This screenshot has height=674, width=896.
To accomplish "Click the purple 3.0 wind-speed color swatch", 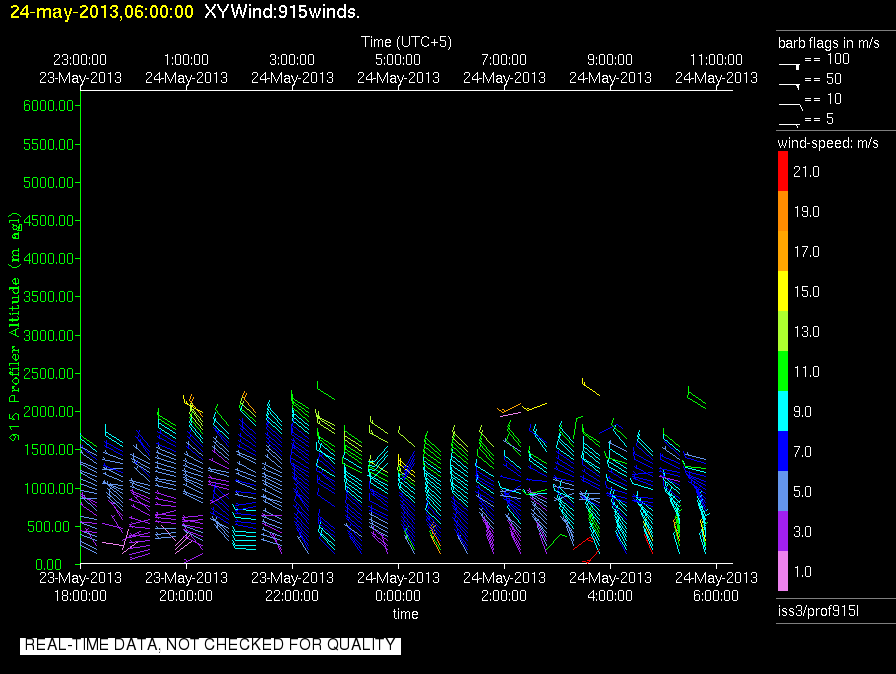I will pyautogui.click(x=783, y=531).
